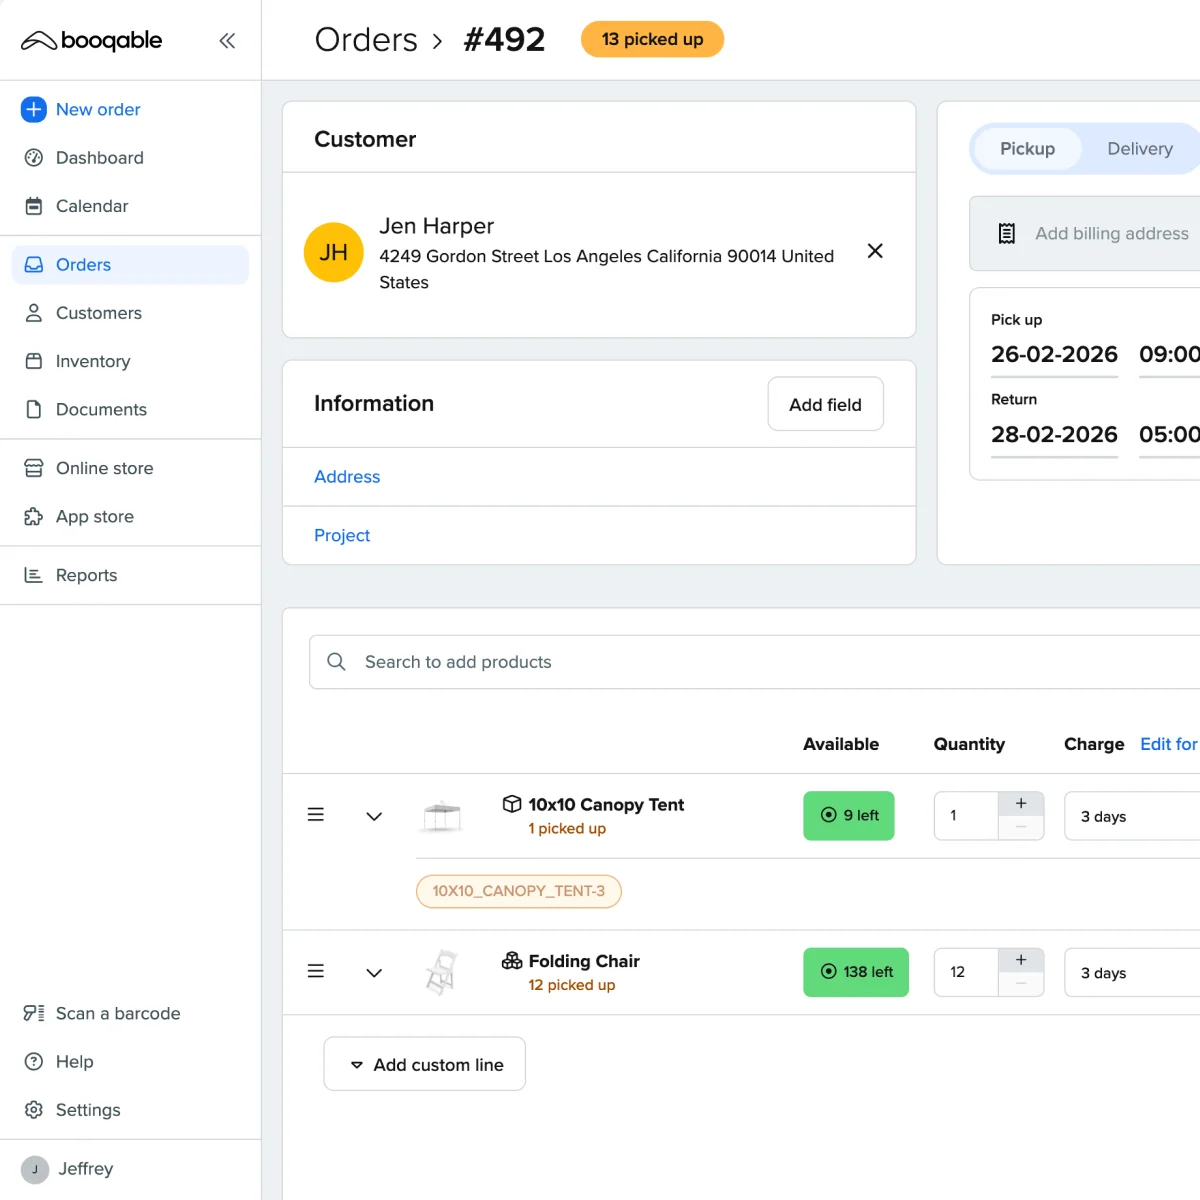1200x1200 pixels.
Task: Open the Reports section
Action: (x=86, y=575)
